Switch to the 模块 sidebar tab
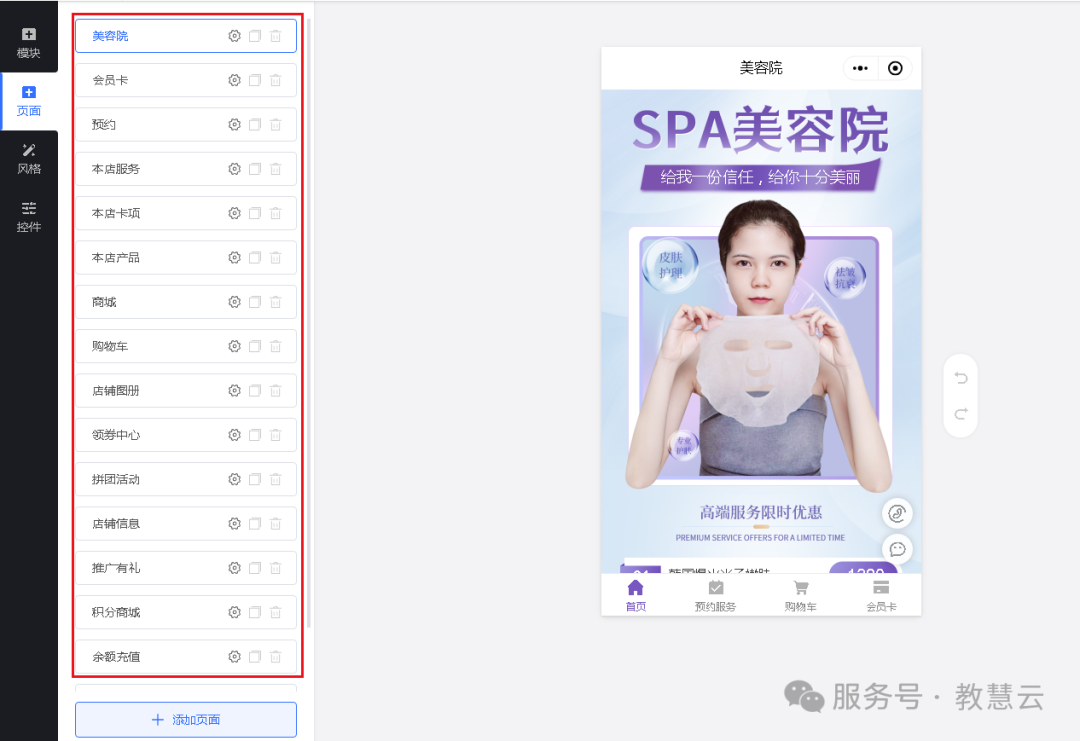1080x741 pixels. (x=29, y=43)
